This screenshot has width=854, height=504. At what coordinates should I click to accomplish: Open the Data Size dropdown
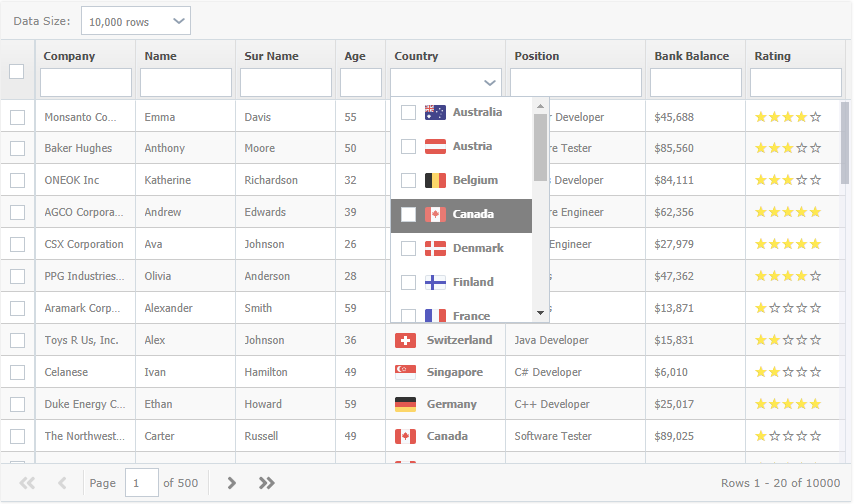coord(136,21)
